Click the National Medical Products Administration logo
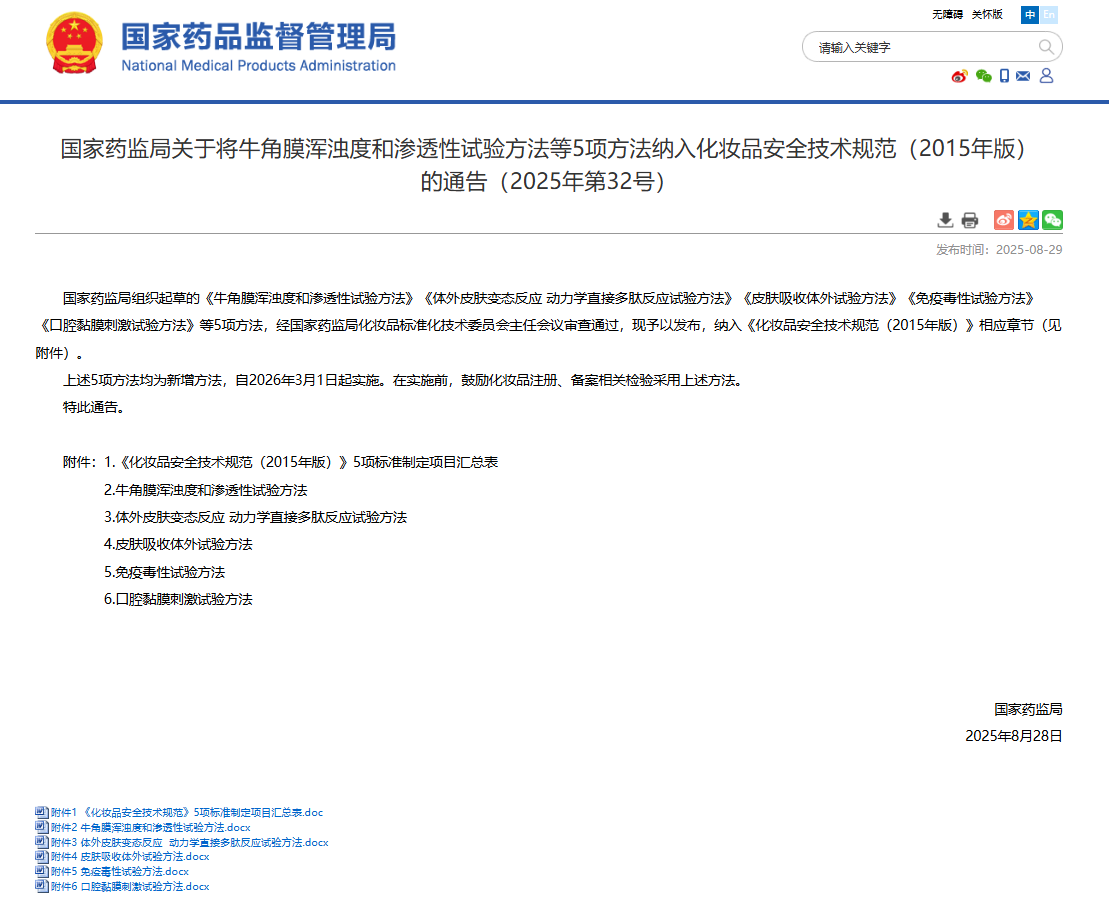The height and width of the screenshot is (915, 1109). [x=222, y=47]
